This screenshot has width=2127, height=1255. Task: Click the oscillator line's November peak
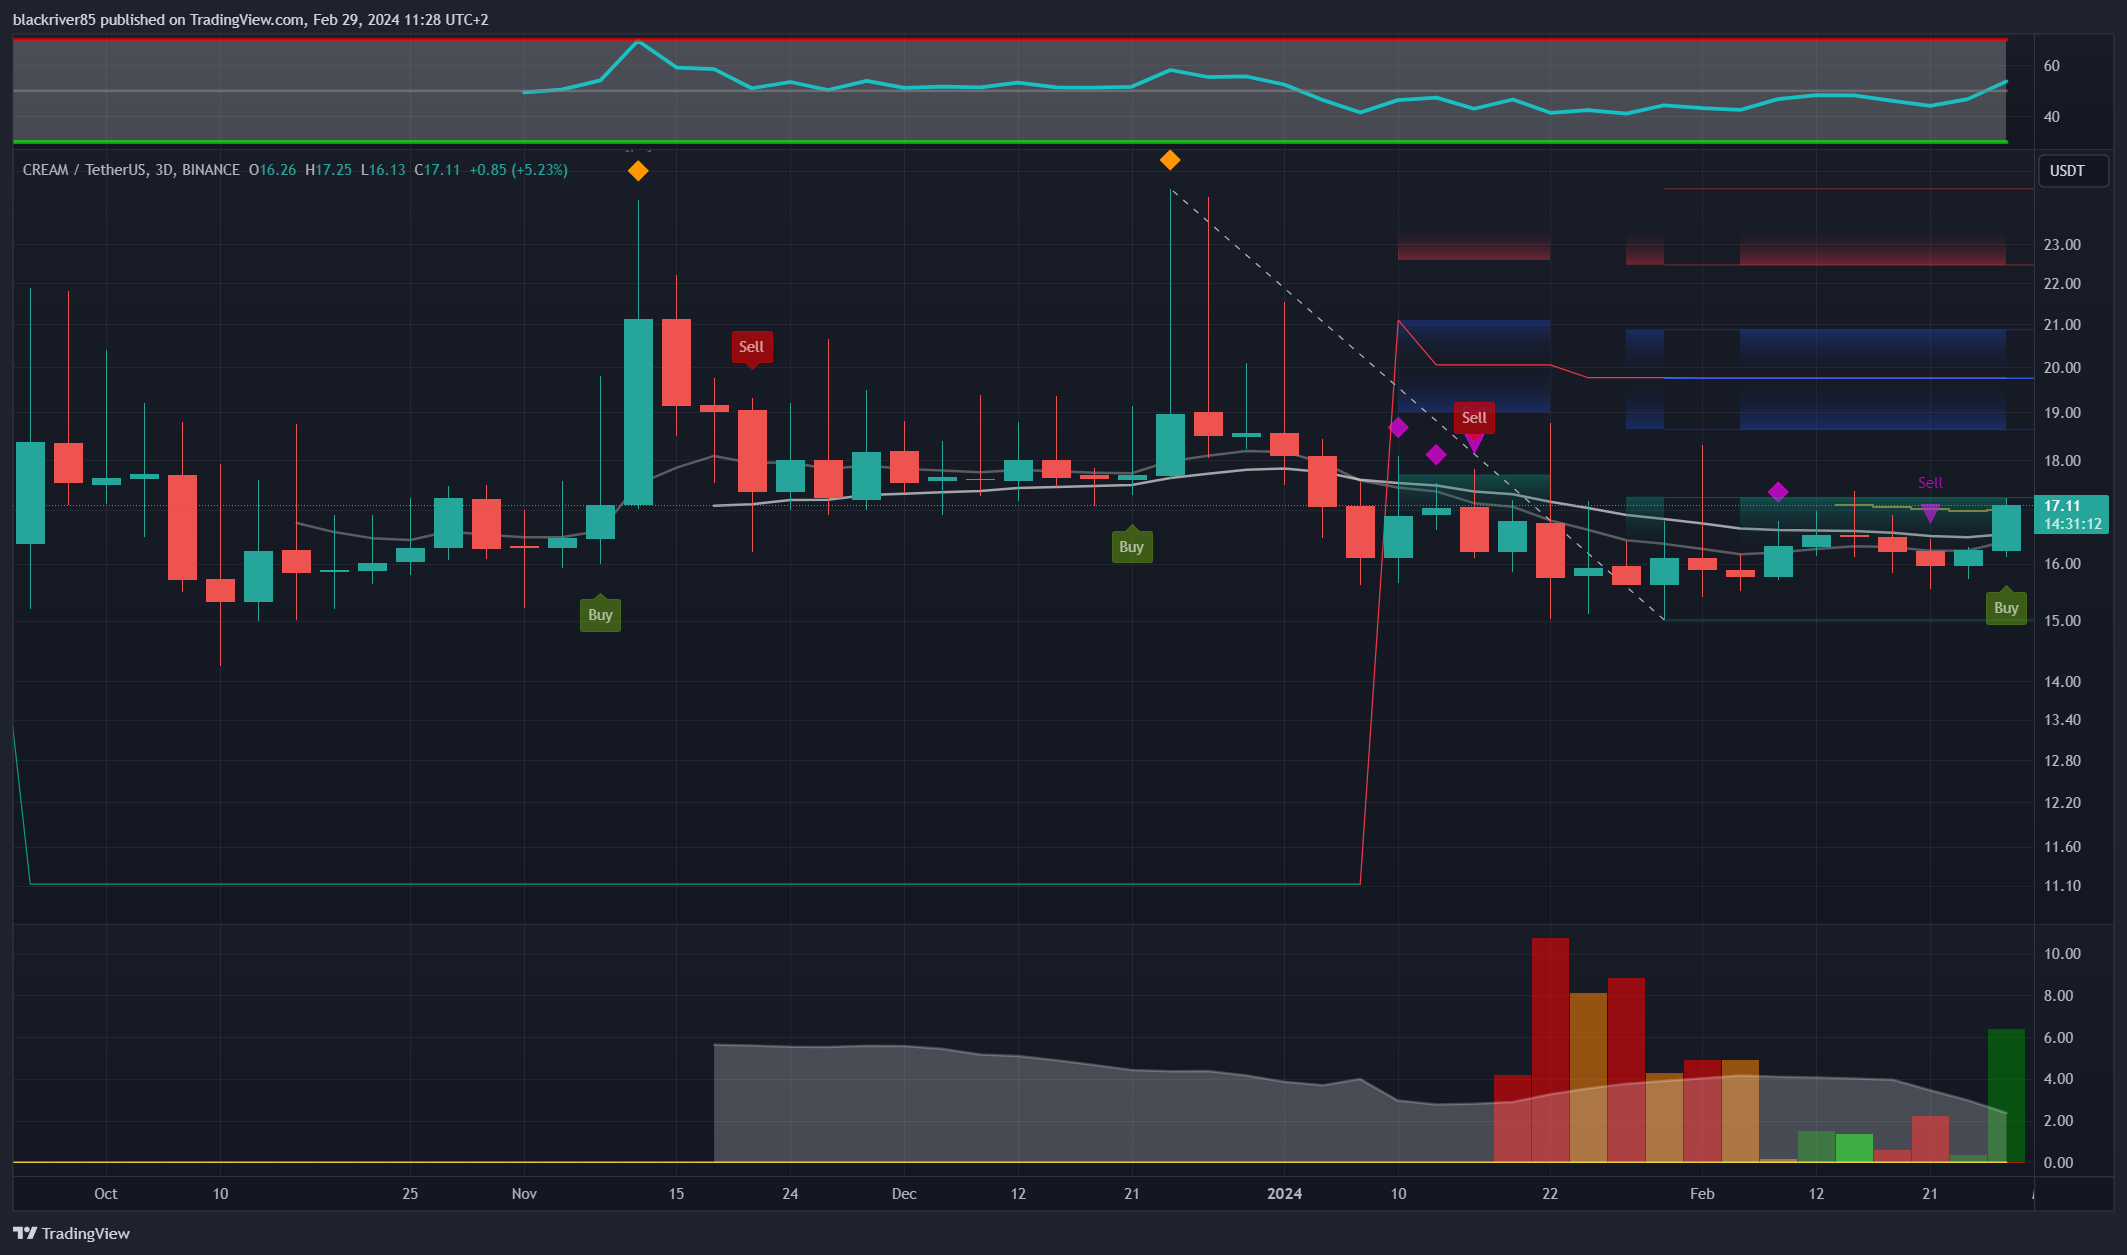pyautogui.click(x=638, y=42)
